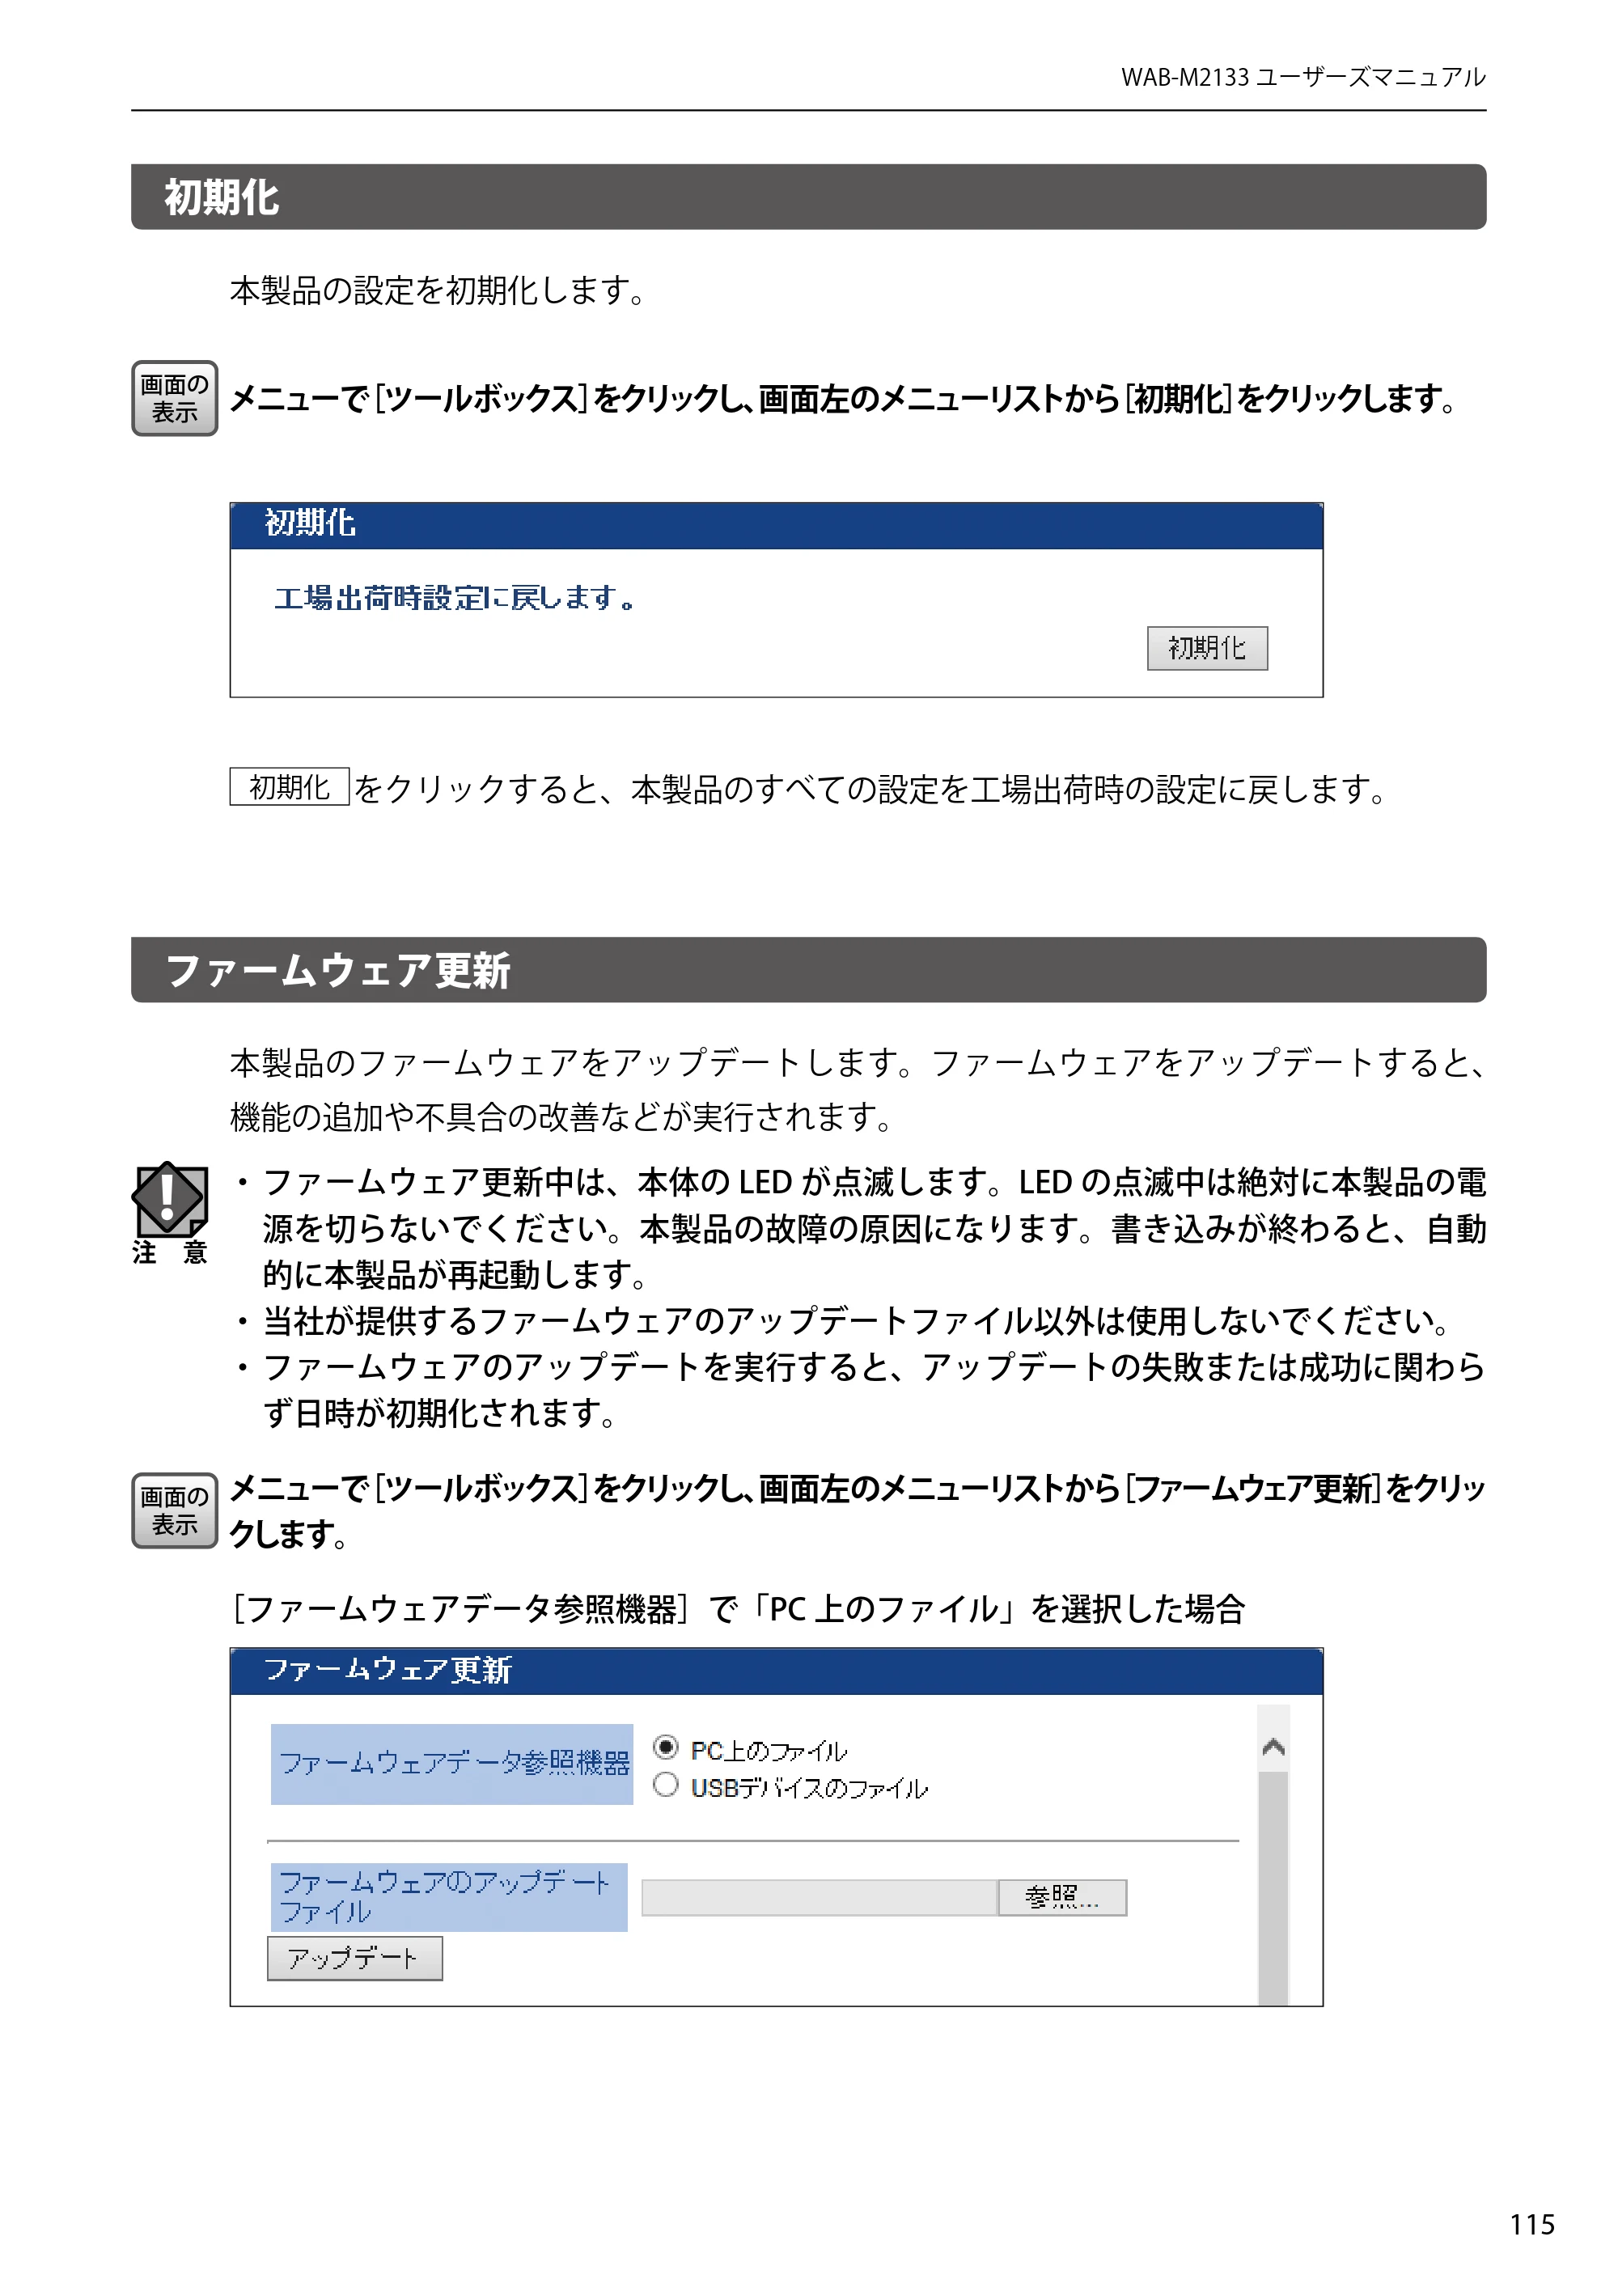Click the 画面の表示 icon beside the ファームウェア更新 menu instruction

pos(174,1510)
